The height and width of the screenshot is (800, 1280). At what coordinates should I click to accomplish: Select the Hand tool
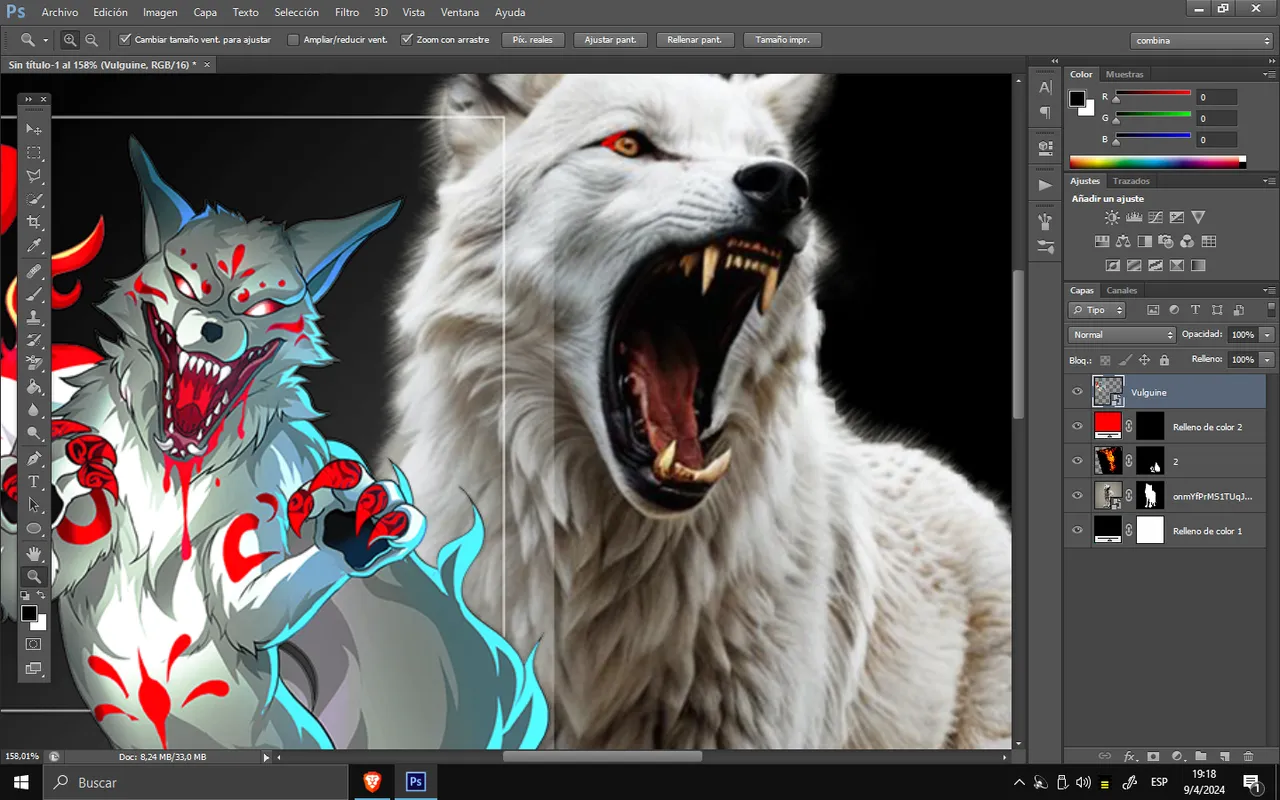[34, 553]
